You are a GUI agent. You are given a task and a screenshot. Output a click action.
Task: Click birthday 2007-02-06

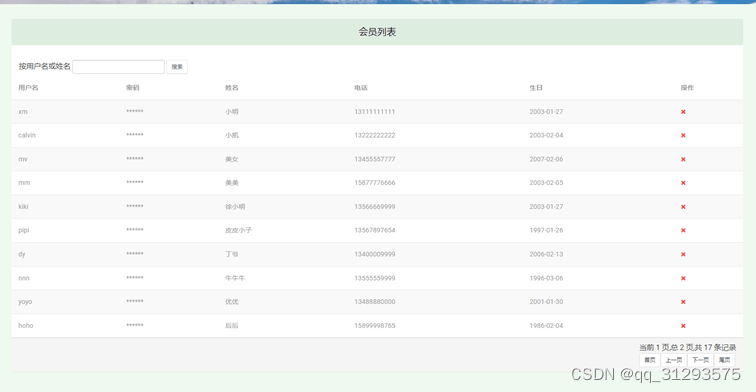tap(546, 159)
